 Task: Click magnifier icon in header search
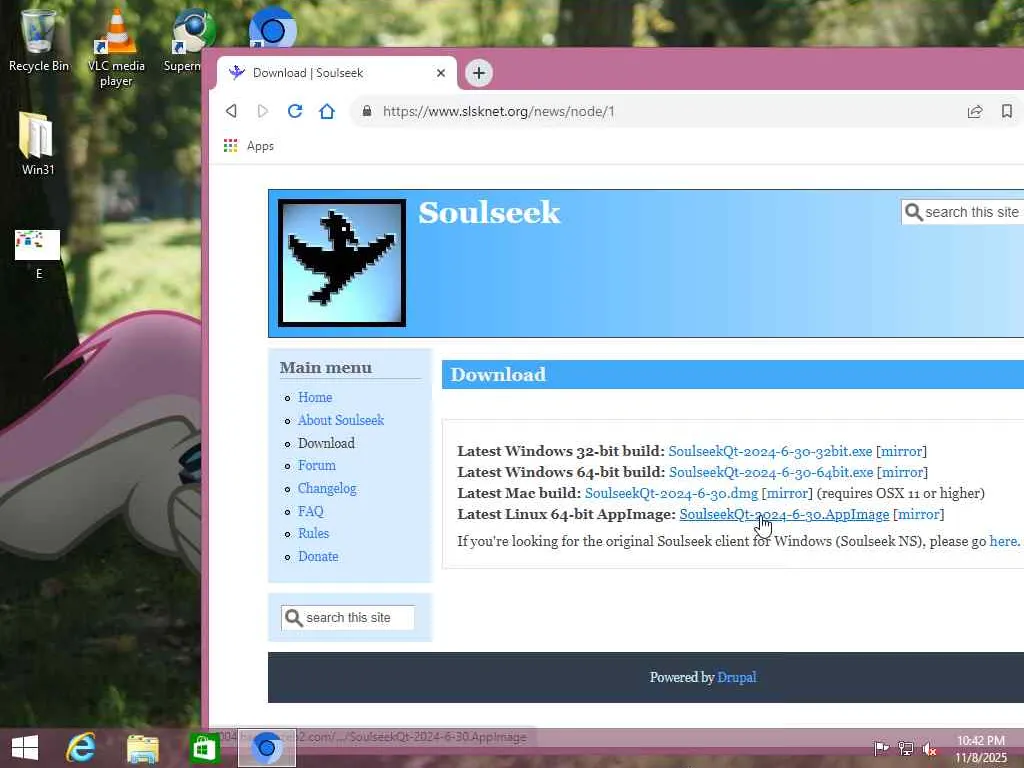tap(914, 212)
